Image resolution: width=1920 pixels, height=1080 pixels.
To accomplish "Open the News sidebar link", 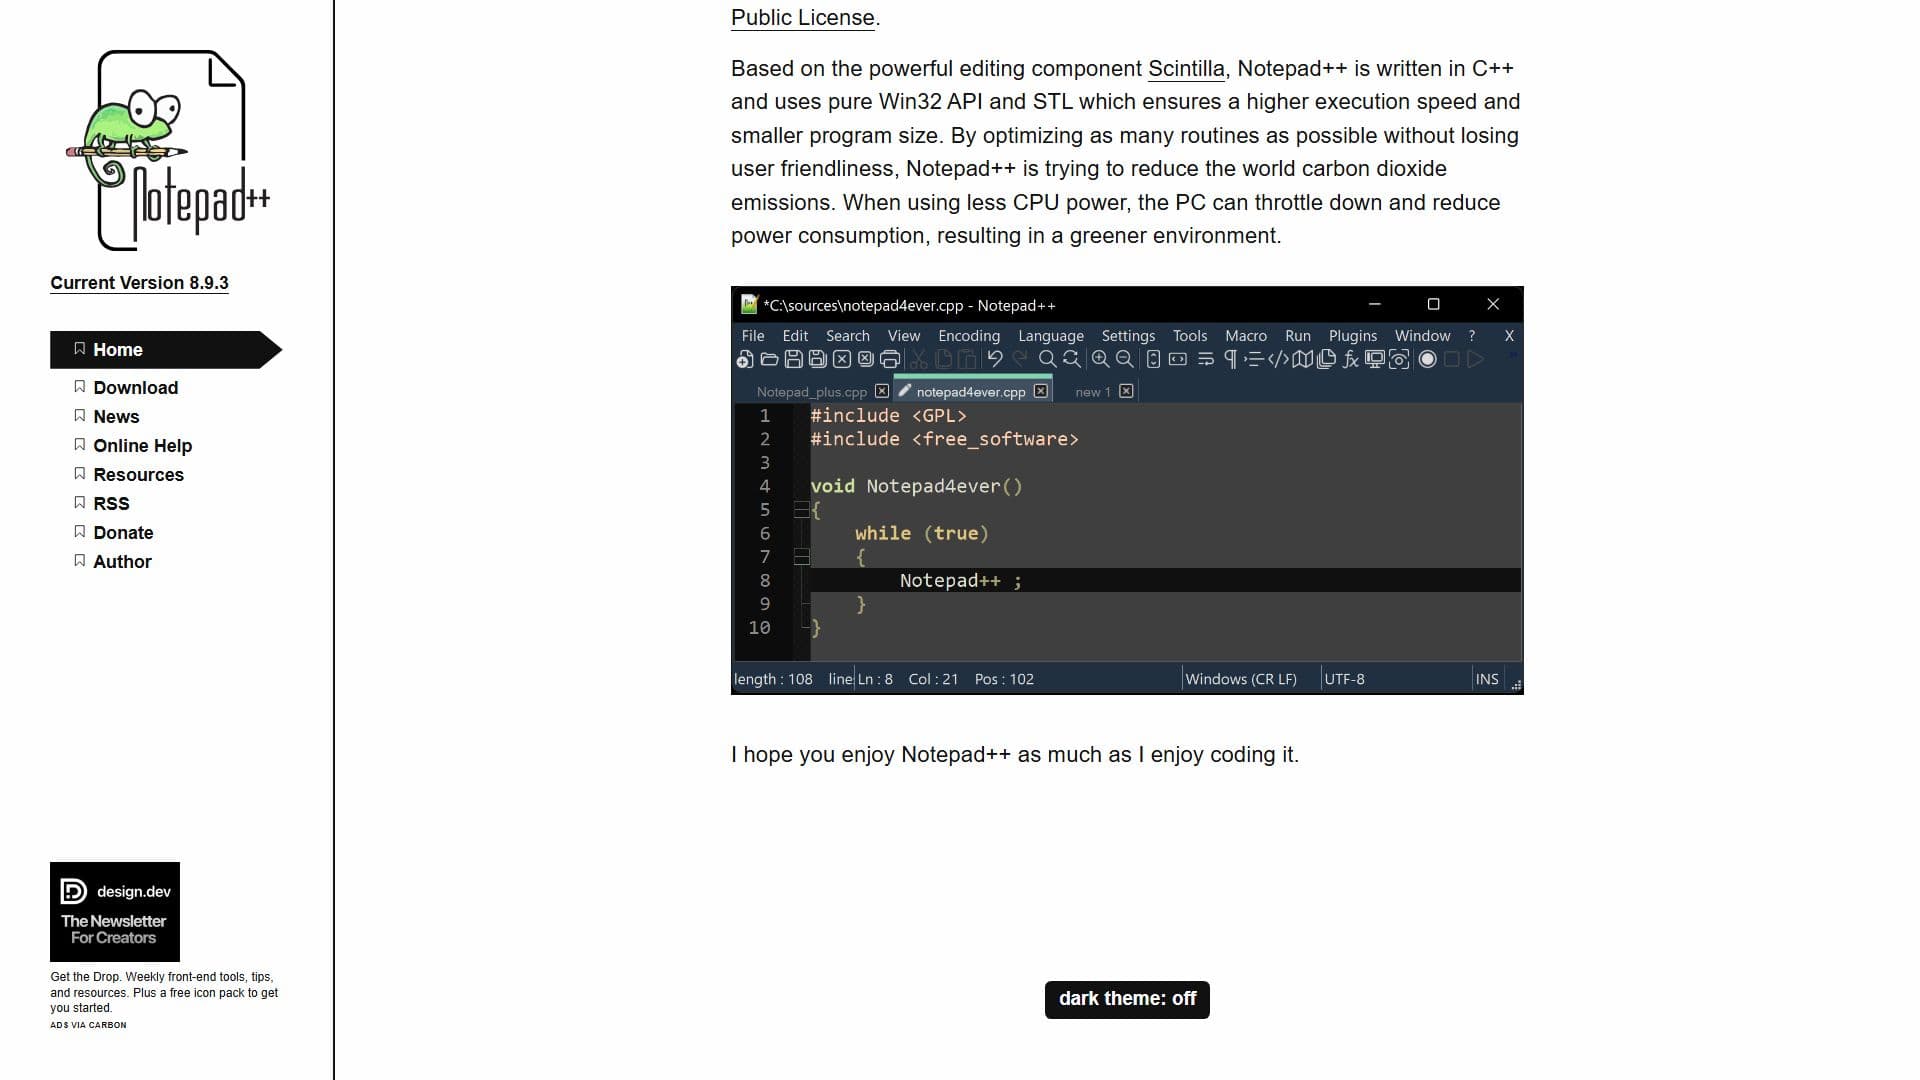I will click(x=116, y=417).
